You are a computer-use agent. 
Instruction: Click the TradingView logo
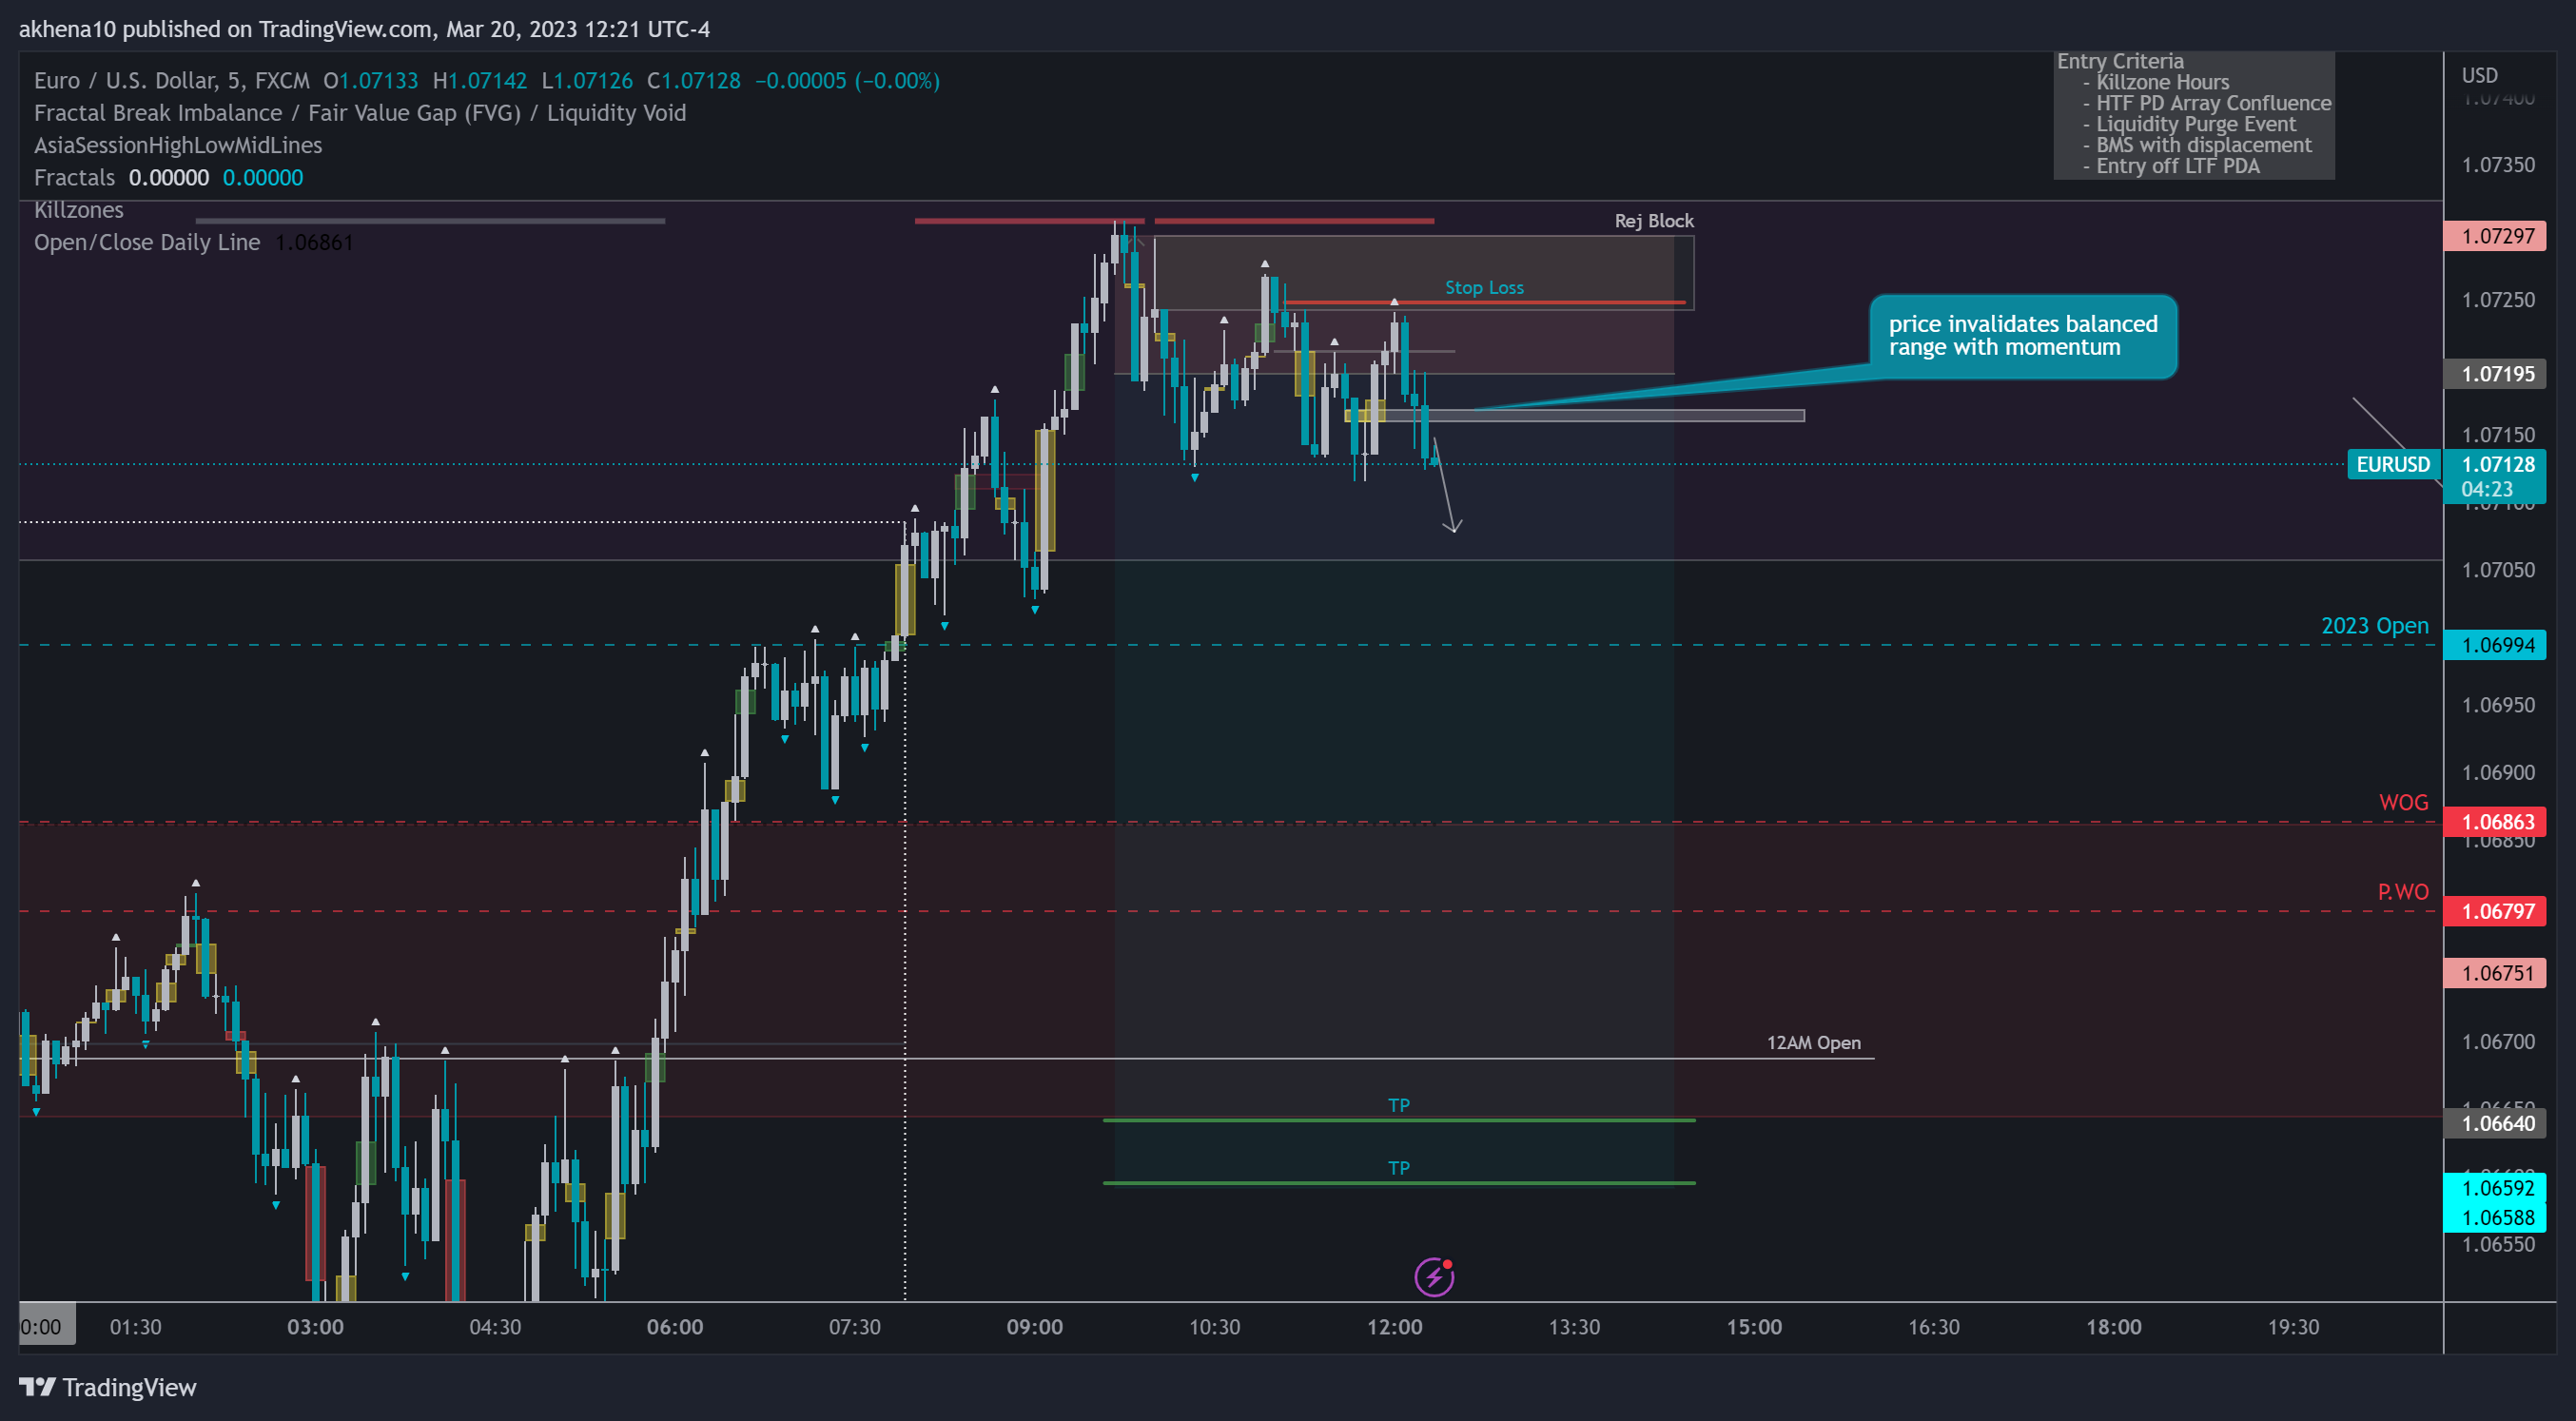tap(108, 1387)
